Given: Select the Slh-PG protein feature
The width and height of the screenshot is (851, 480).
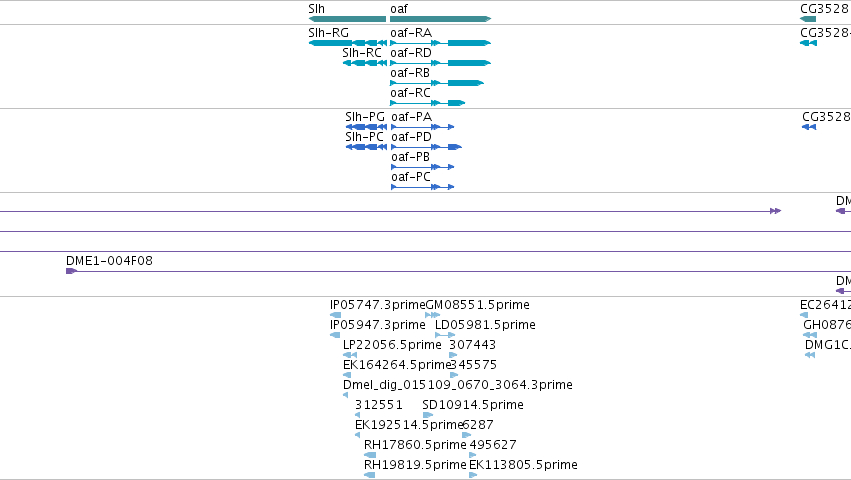Looking at the screenshot, I should pos(366,127).
